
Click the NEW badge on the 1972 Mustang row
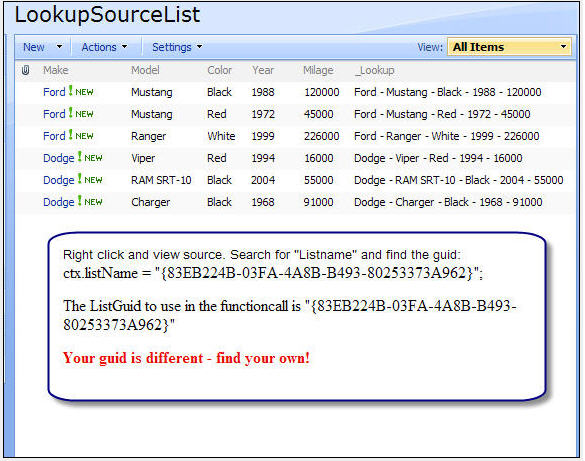(81, 114)
